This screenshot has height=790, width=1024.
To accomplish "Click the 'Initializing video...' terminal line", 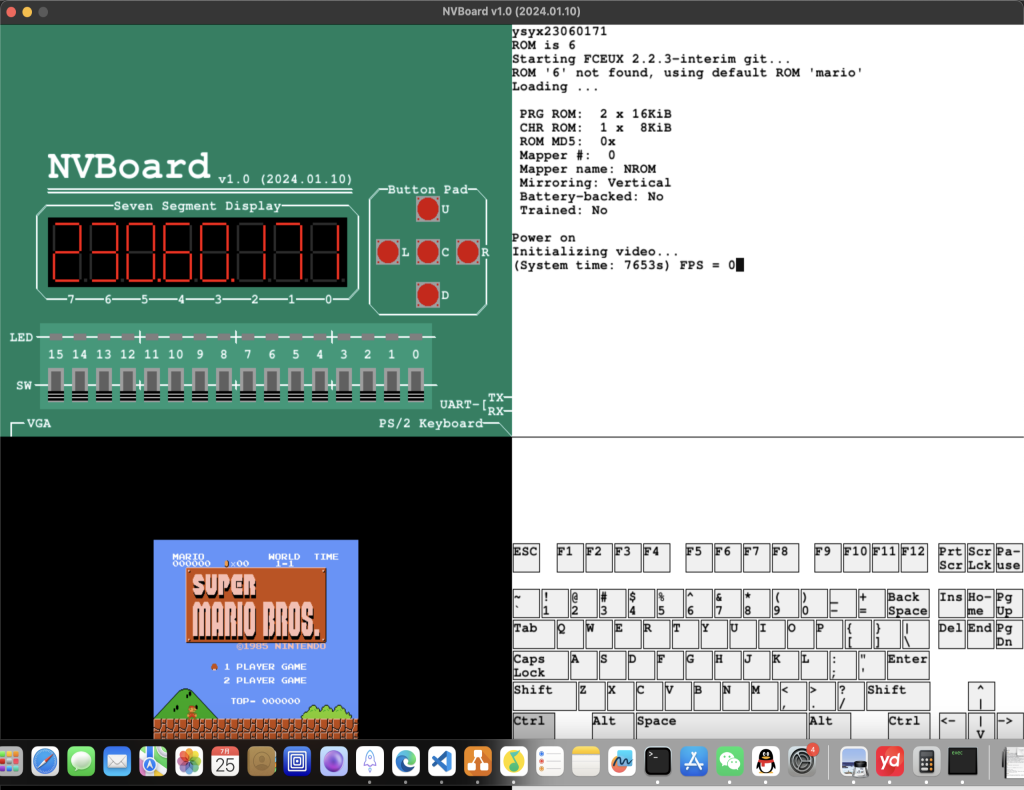I will [596, 251].
